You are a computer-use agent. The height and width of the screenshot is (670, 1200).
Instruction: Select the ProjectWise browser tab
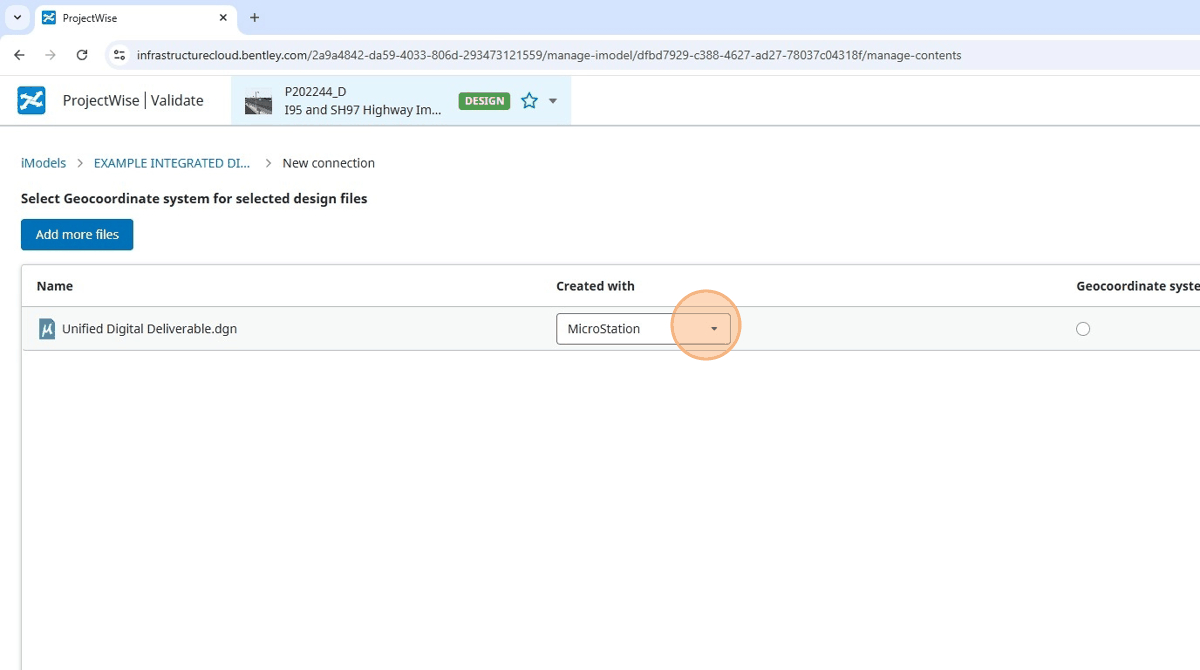click(135, 18)
